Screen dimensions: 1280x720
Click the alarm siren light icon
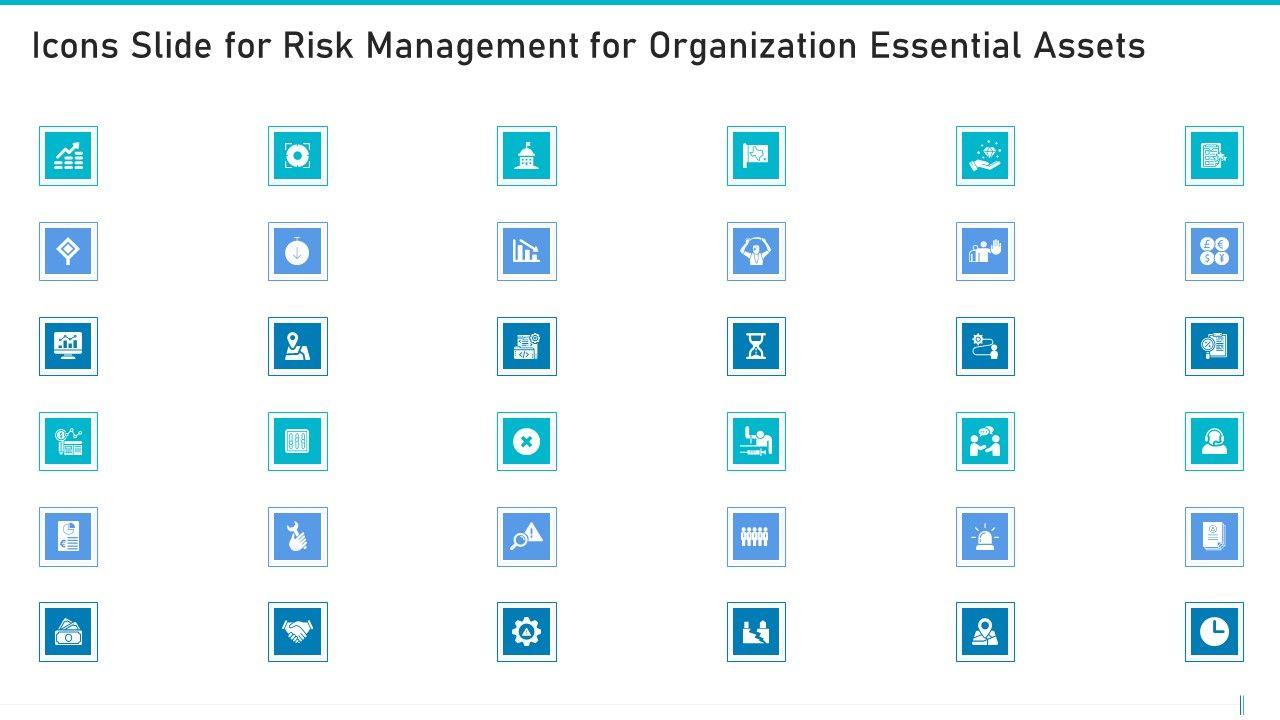coord(985,537)
